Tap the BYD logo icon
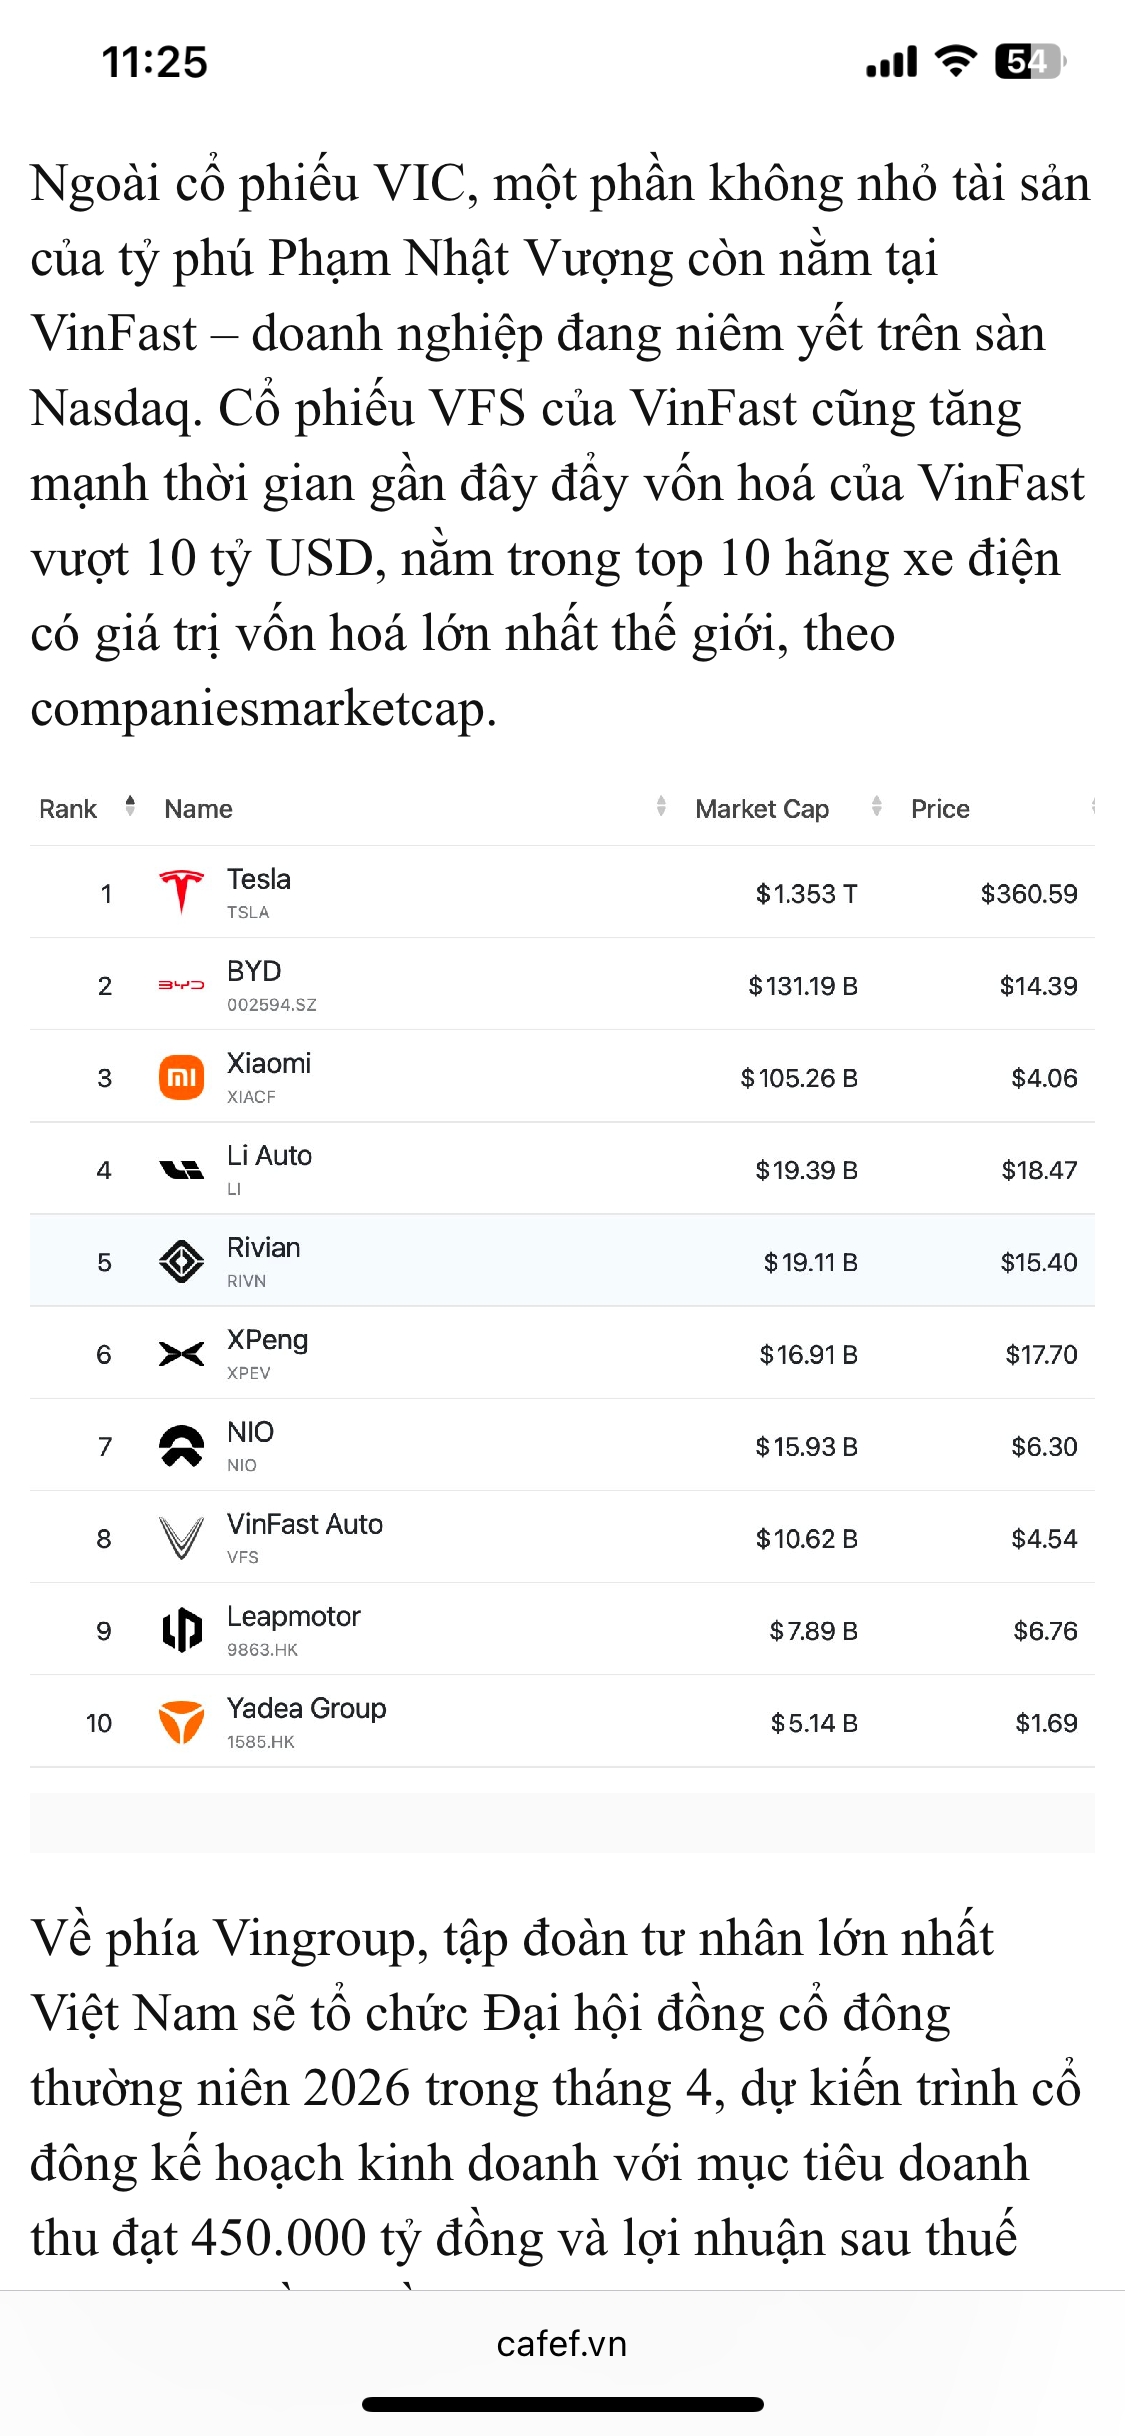 pos(181,985)
